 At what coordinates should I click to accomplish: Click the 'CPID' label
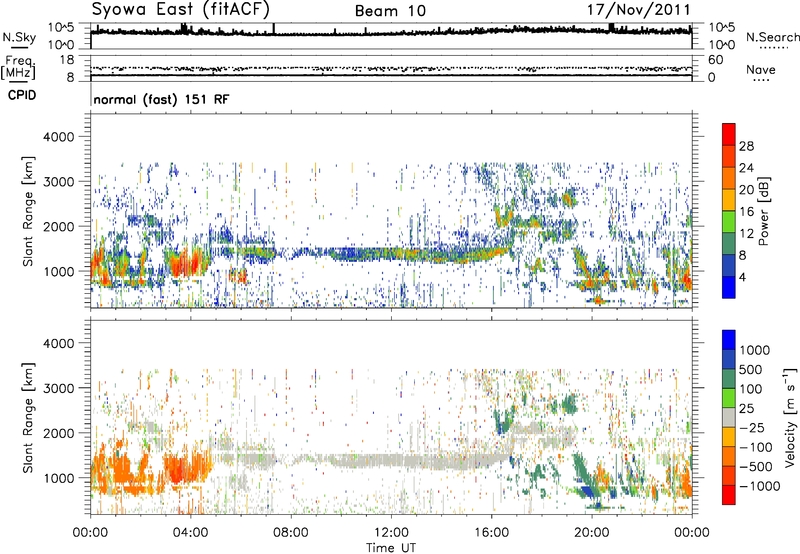22,95
